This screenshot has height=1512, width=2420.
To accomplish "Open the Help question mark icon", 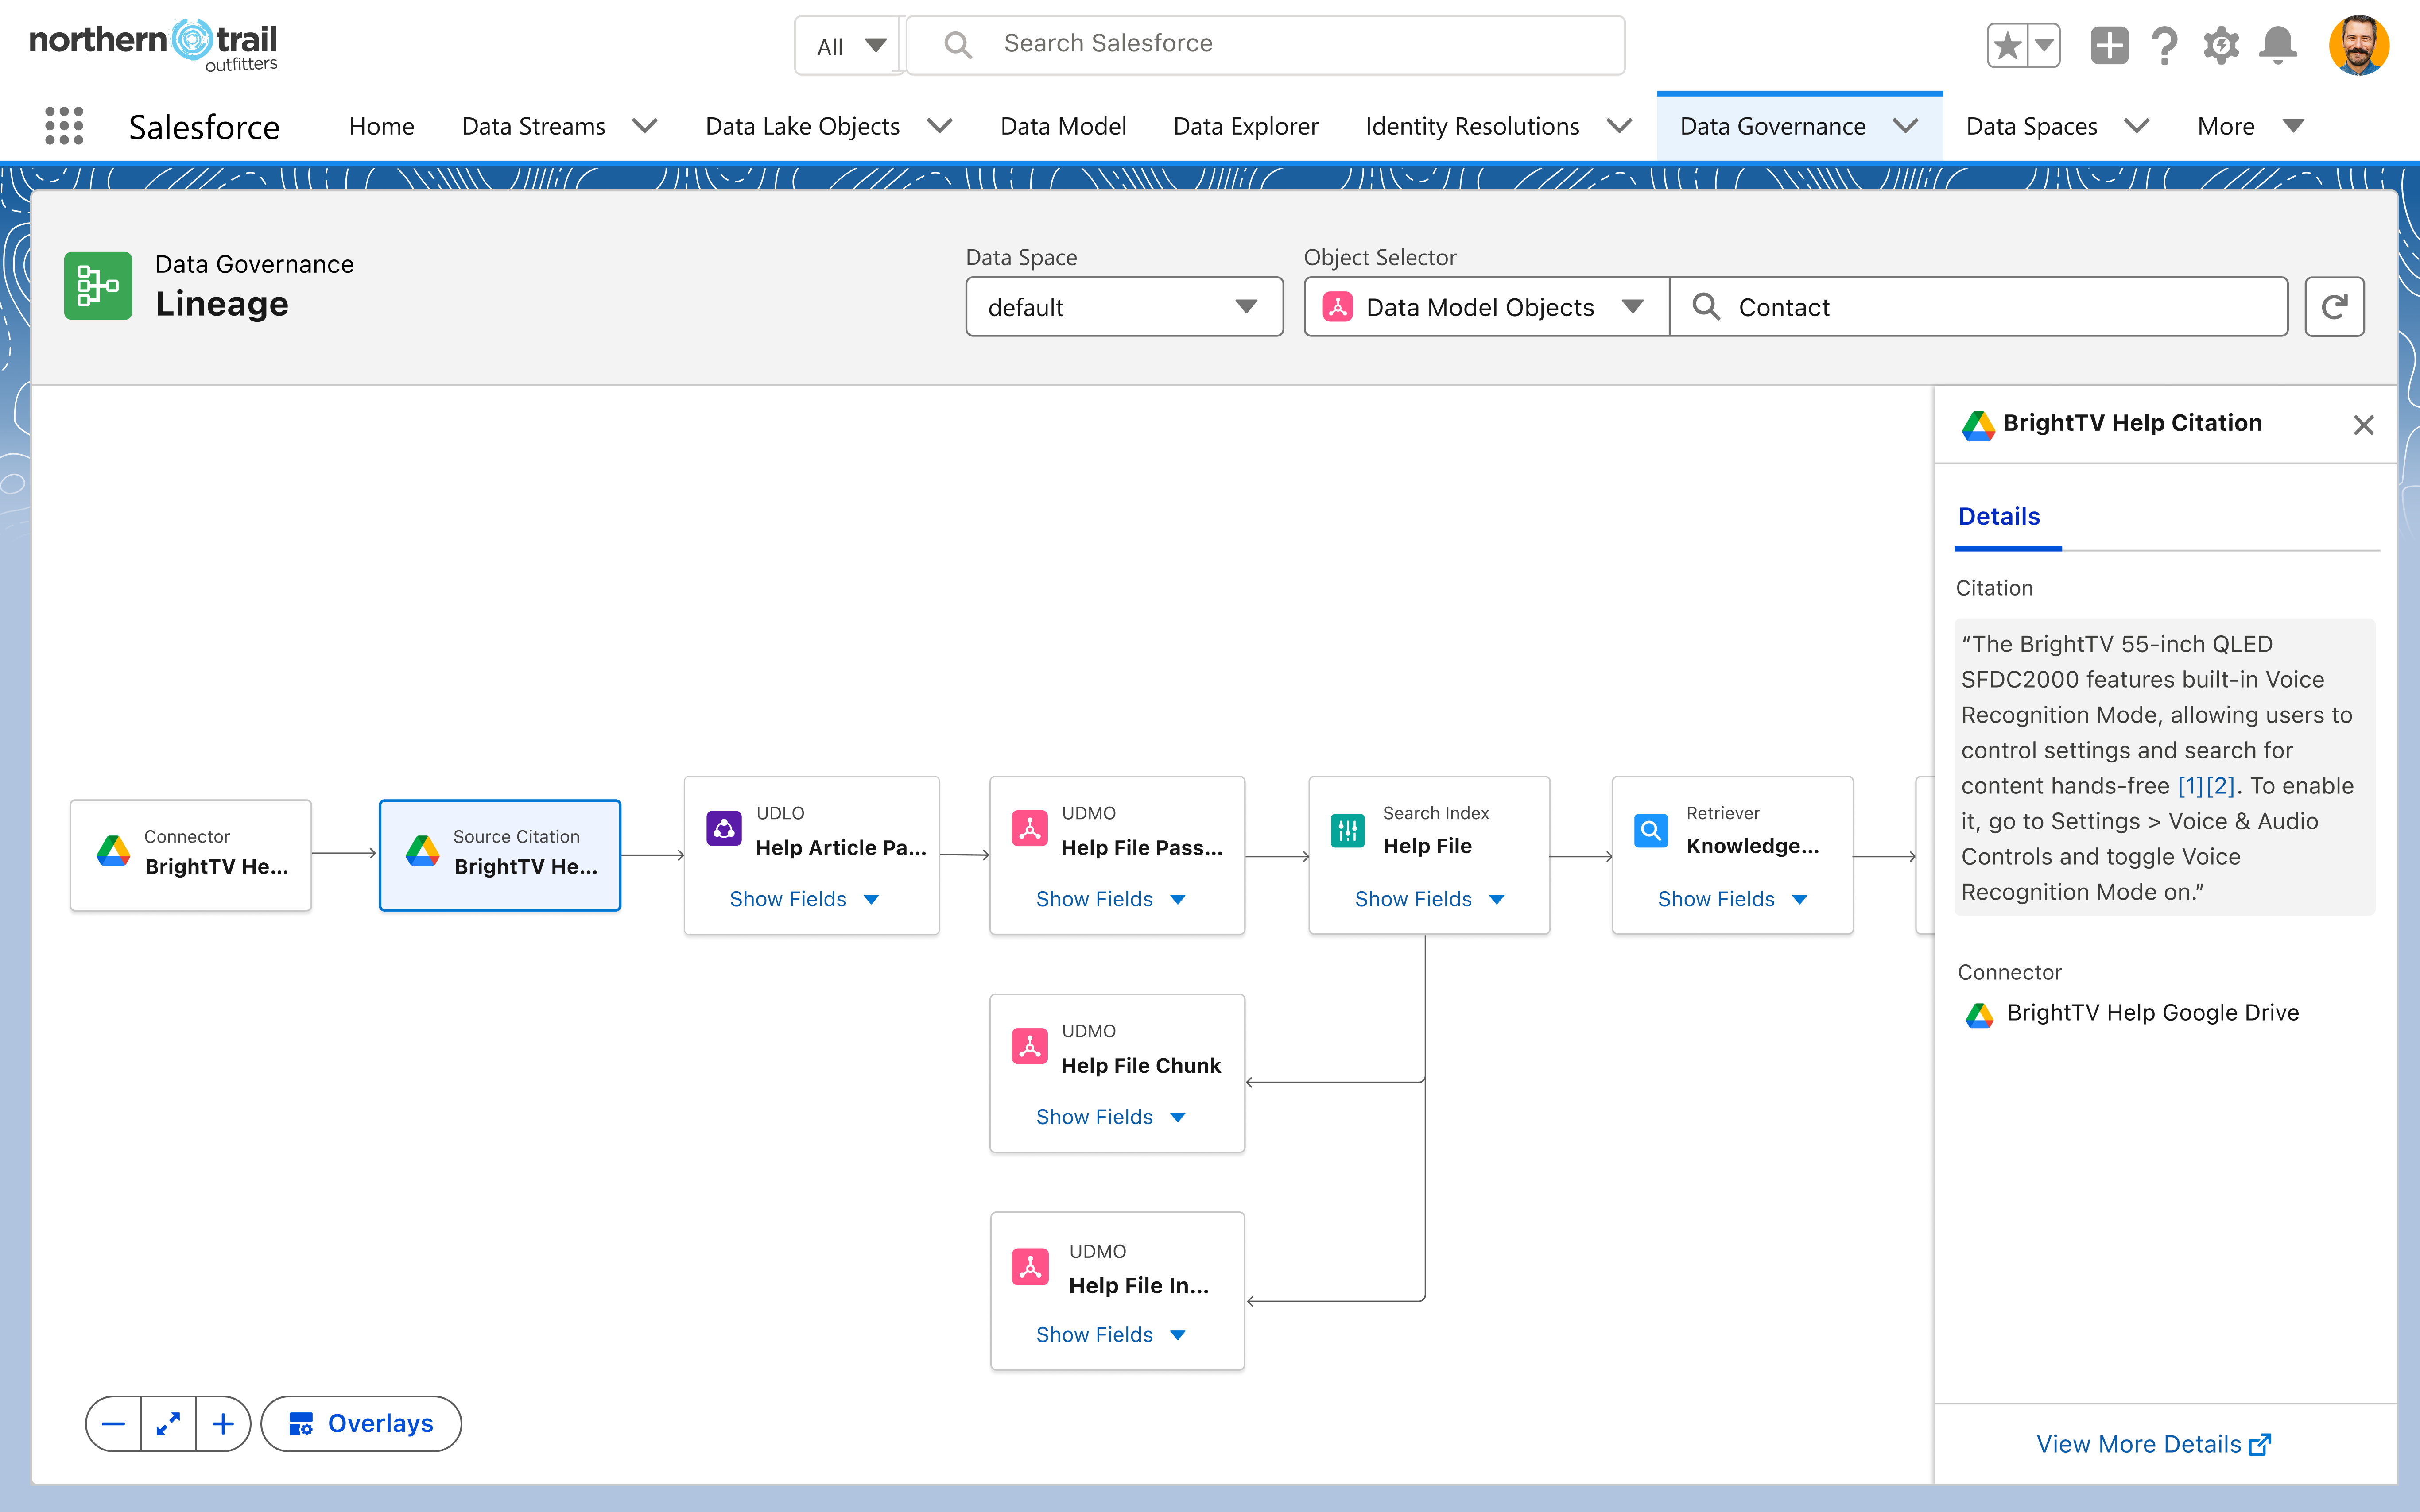I will tap(2165, 45).
